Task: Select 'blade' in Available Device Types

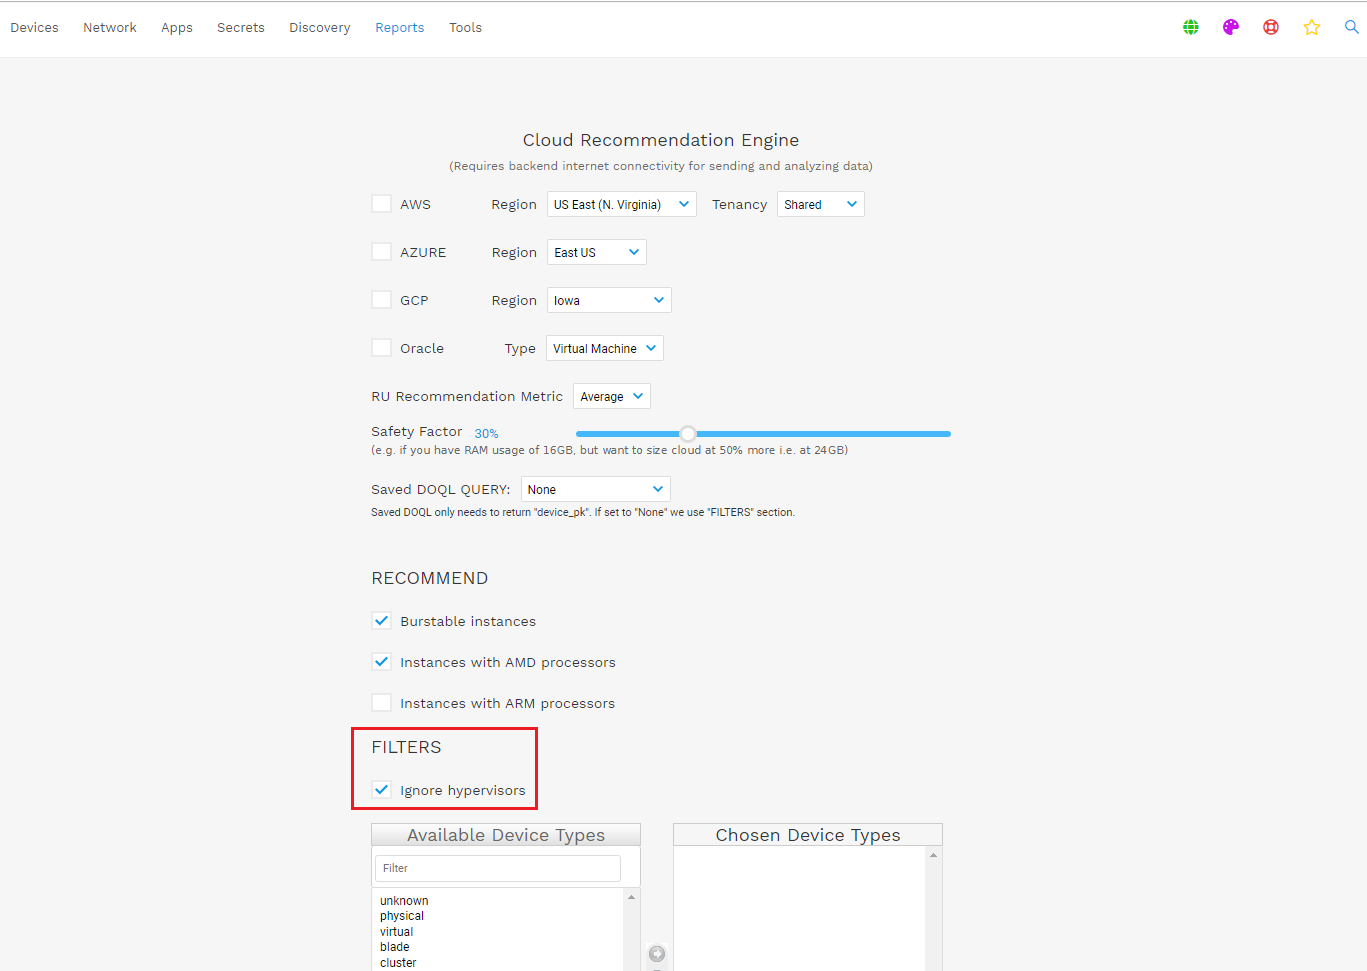Action: [x=395, y=947]
